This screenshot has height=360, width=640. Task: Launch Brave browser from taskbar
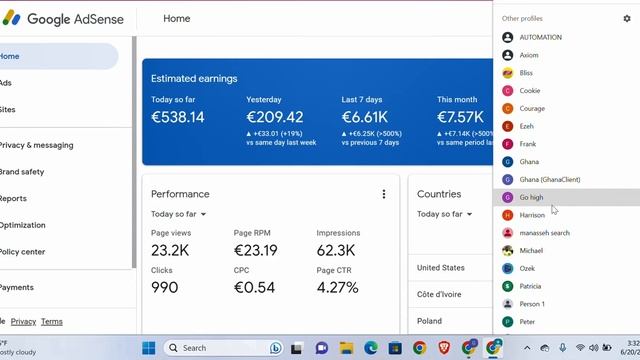[x=444, y=348]
